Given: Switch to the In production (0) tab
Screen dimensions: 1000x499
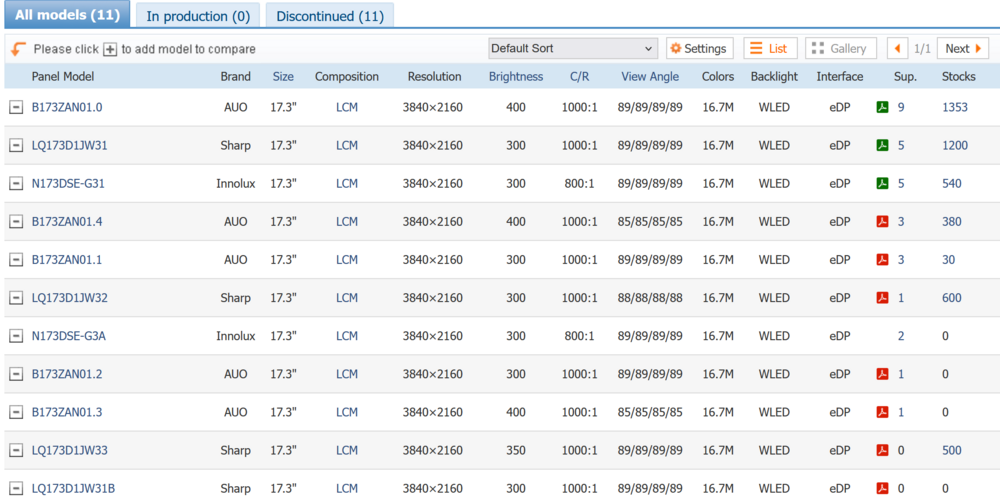Looking at the screenshot, I should coord(198,16).
